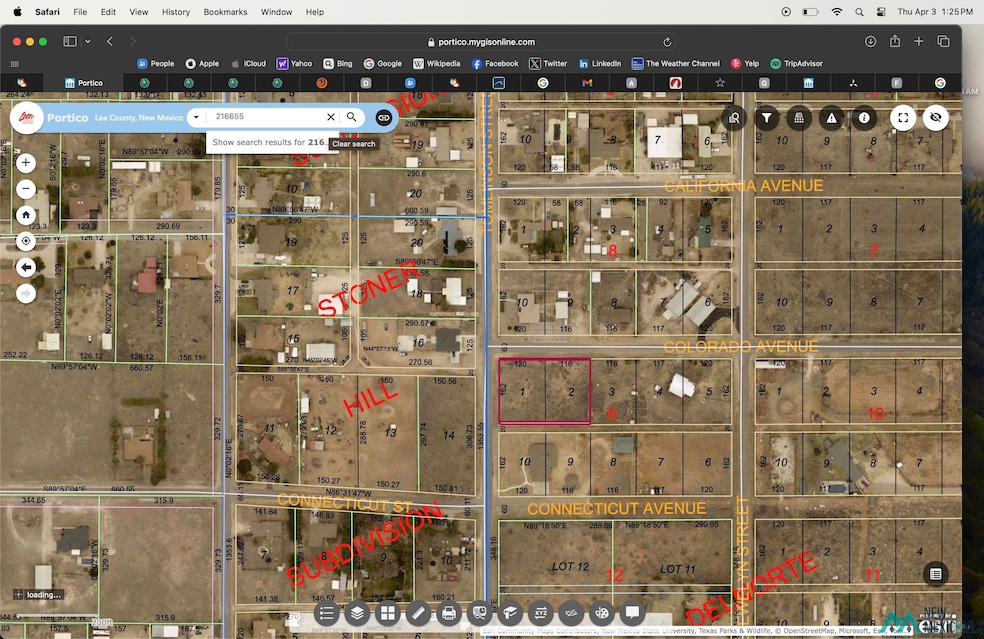Image resolution: width=984 pixels, height=639 pixels.
Task: Open the graduation cap help tool
Action: pos(510,613)
